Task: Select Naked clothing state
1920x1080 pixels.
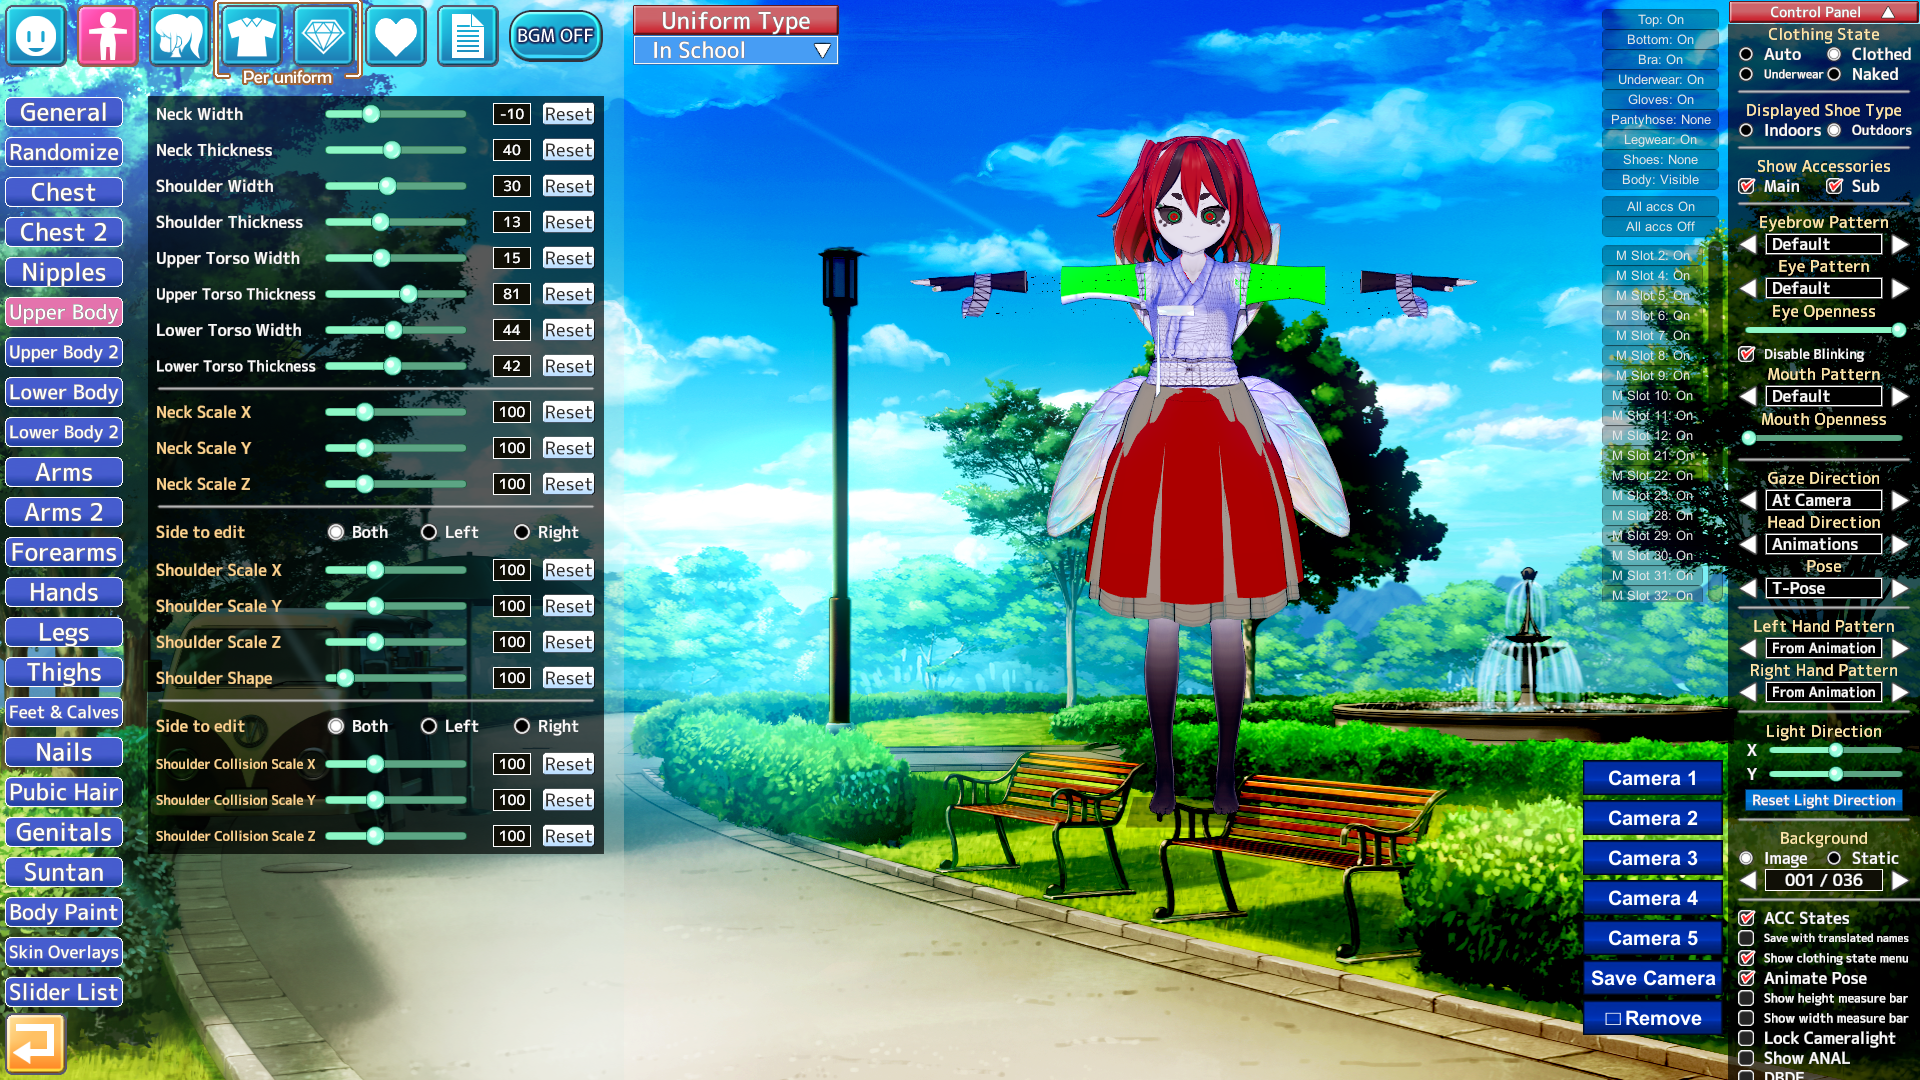Action: (1834, 74)
